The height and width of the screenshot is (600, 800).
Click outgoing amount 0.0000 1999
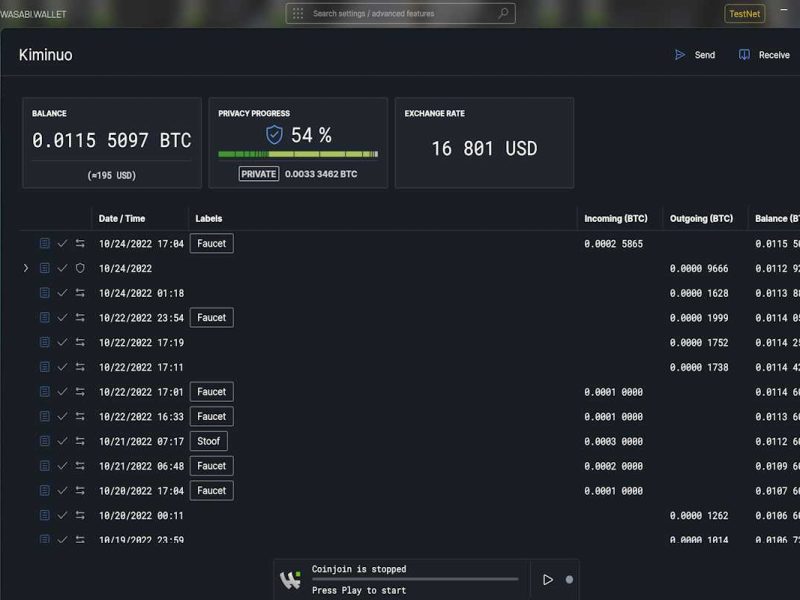699,318
